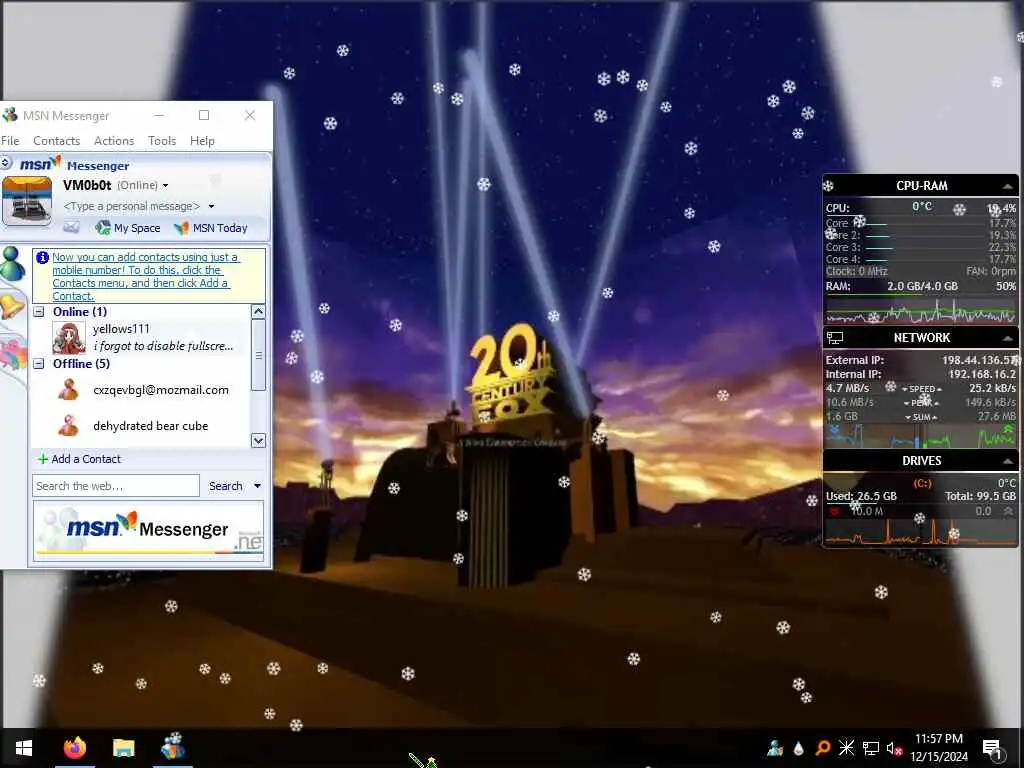Click the Offline (5) group header
1024x768 pixels.
point(81,364)
